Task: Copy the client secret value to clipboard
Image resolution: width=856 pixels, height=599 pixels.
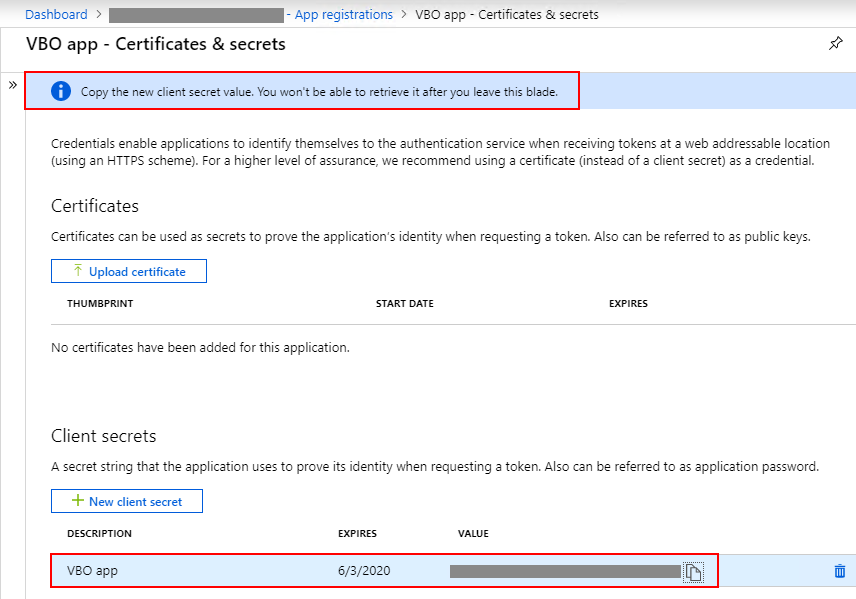Action: click(x=693, y=572)
